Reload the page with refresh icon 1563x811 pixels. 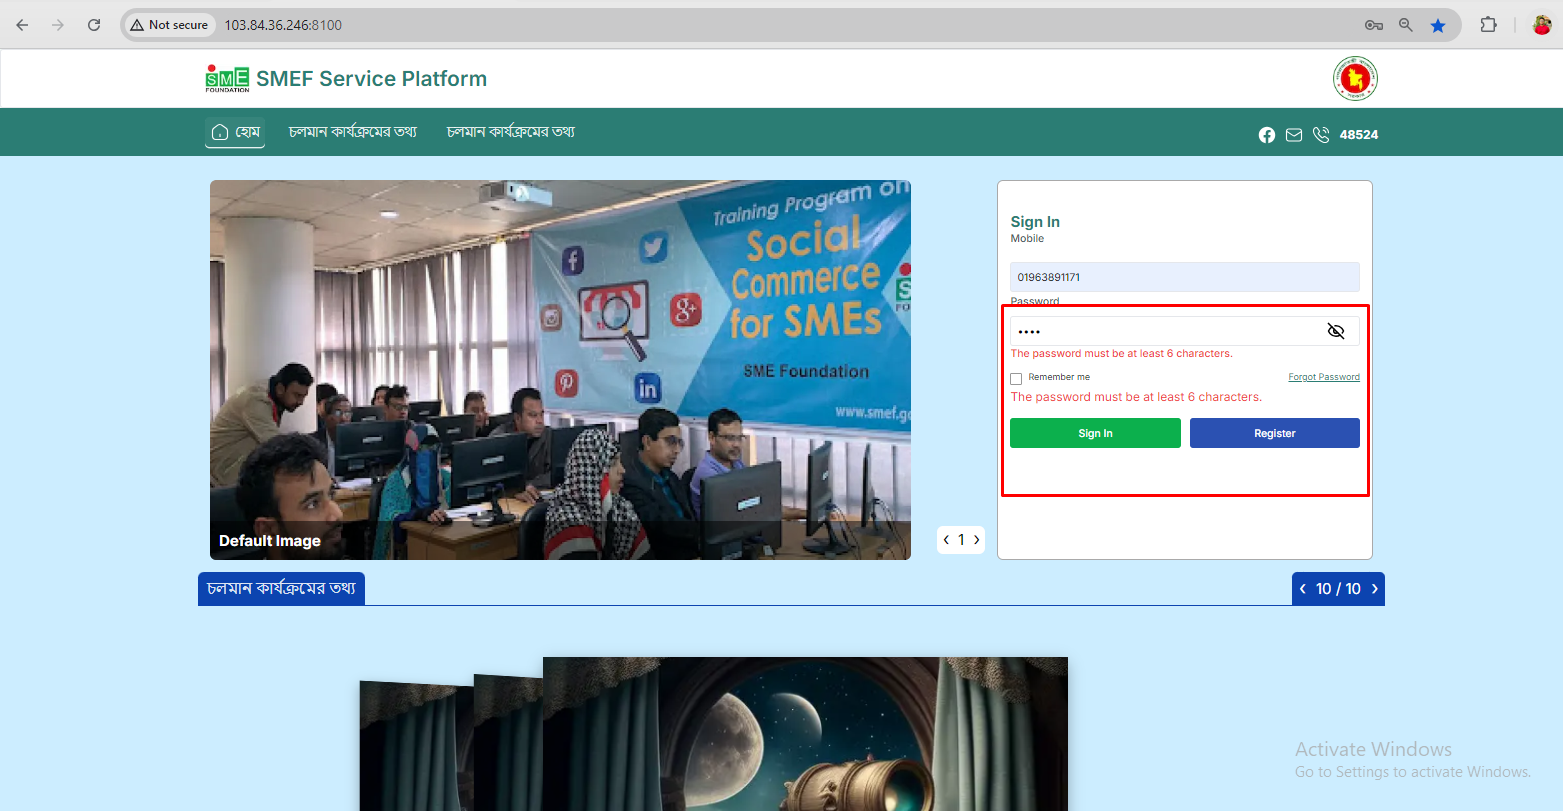[x=94, y=25]
